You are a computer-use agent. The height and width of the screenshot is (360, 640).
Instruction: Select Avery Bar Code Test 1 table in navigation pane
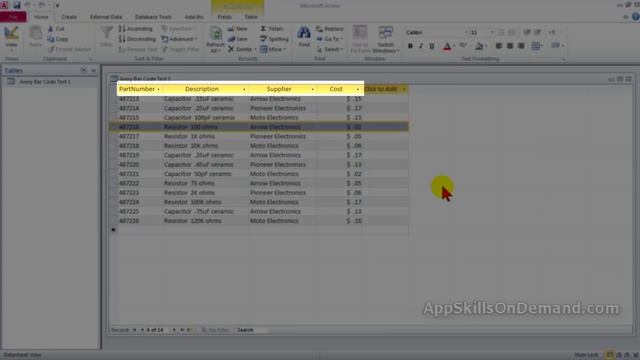tap(45, 82)
